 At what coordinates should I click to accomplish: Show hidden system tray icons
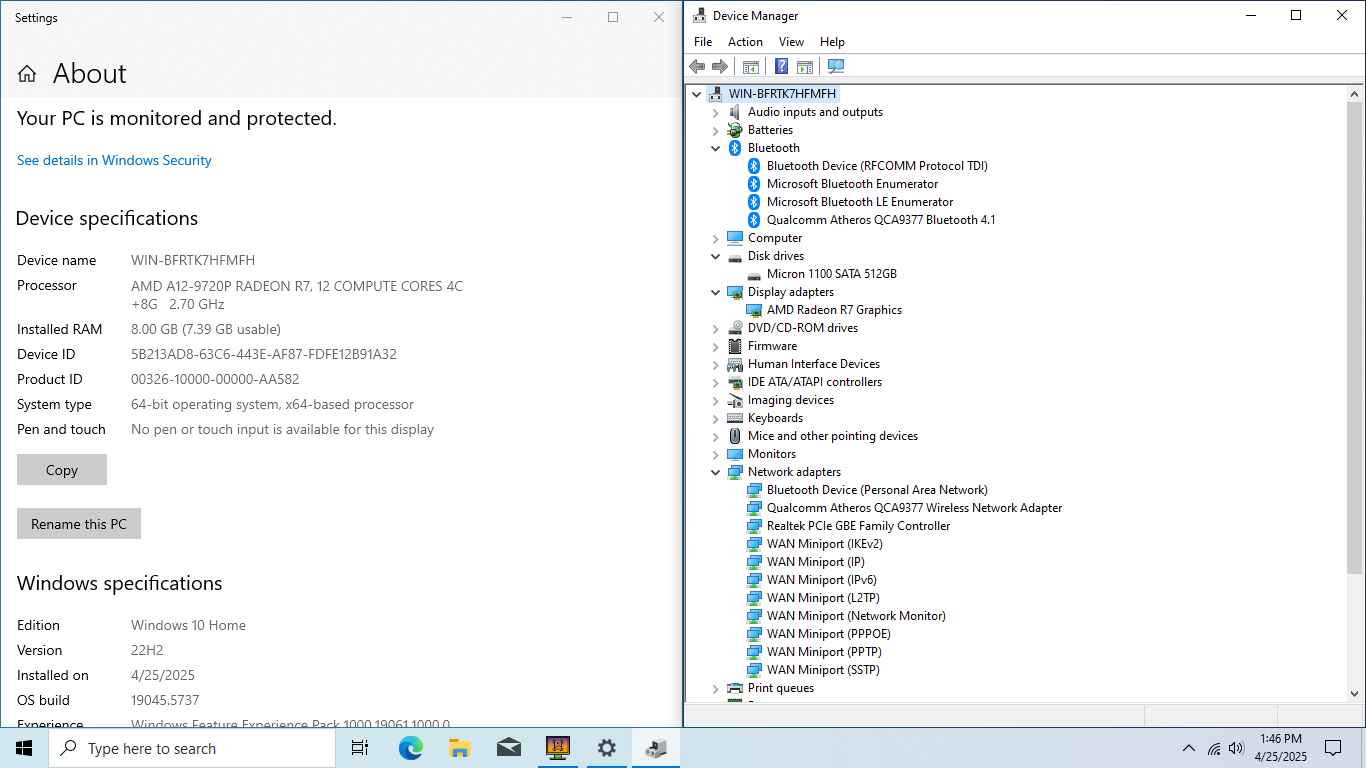tap(1189, 748)
